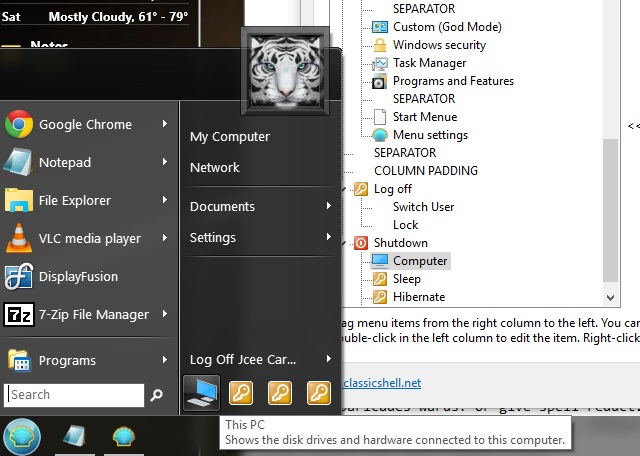Select Custom (God Mode) tree item
640x456 pixels.
click(439, 27)
